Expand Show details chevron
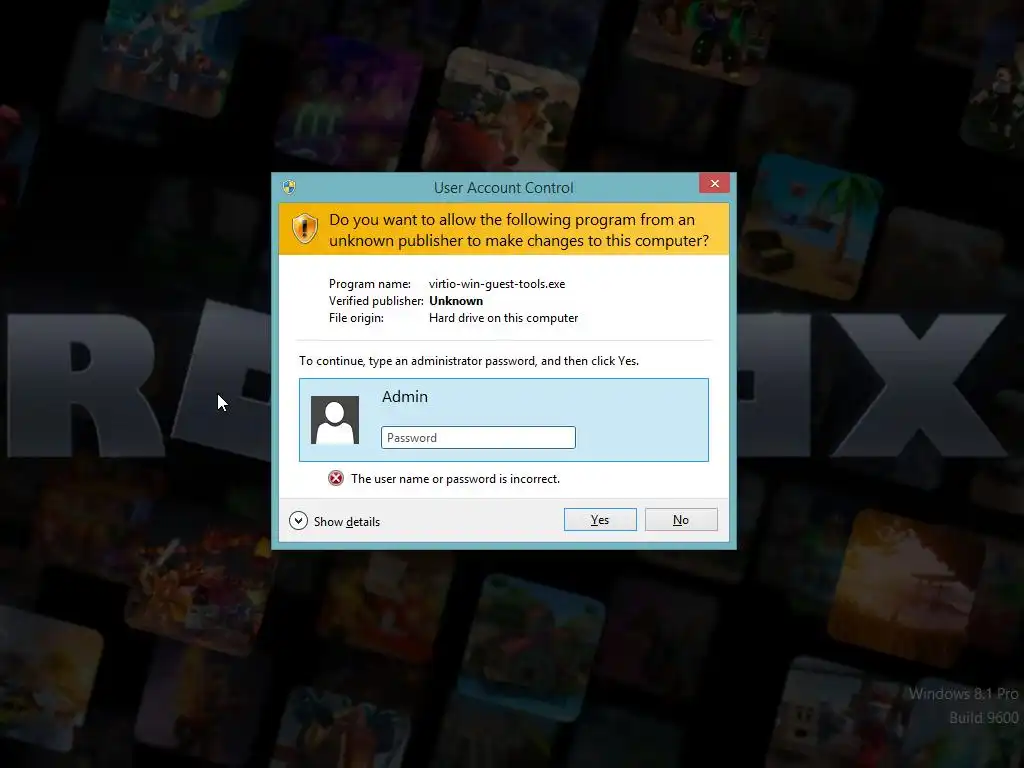Screen dimensions: 1024x768 298,520
